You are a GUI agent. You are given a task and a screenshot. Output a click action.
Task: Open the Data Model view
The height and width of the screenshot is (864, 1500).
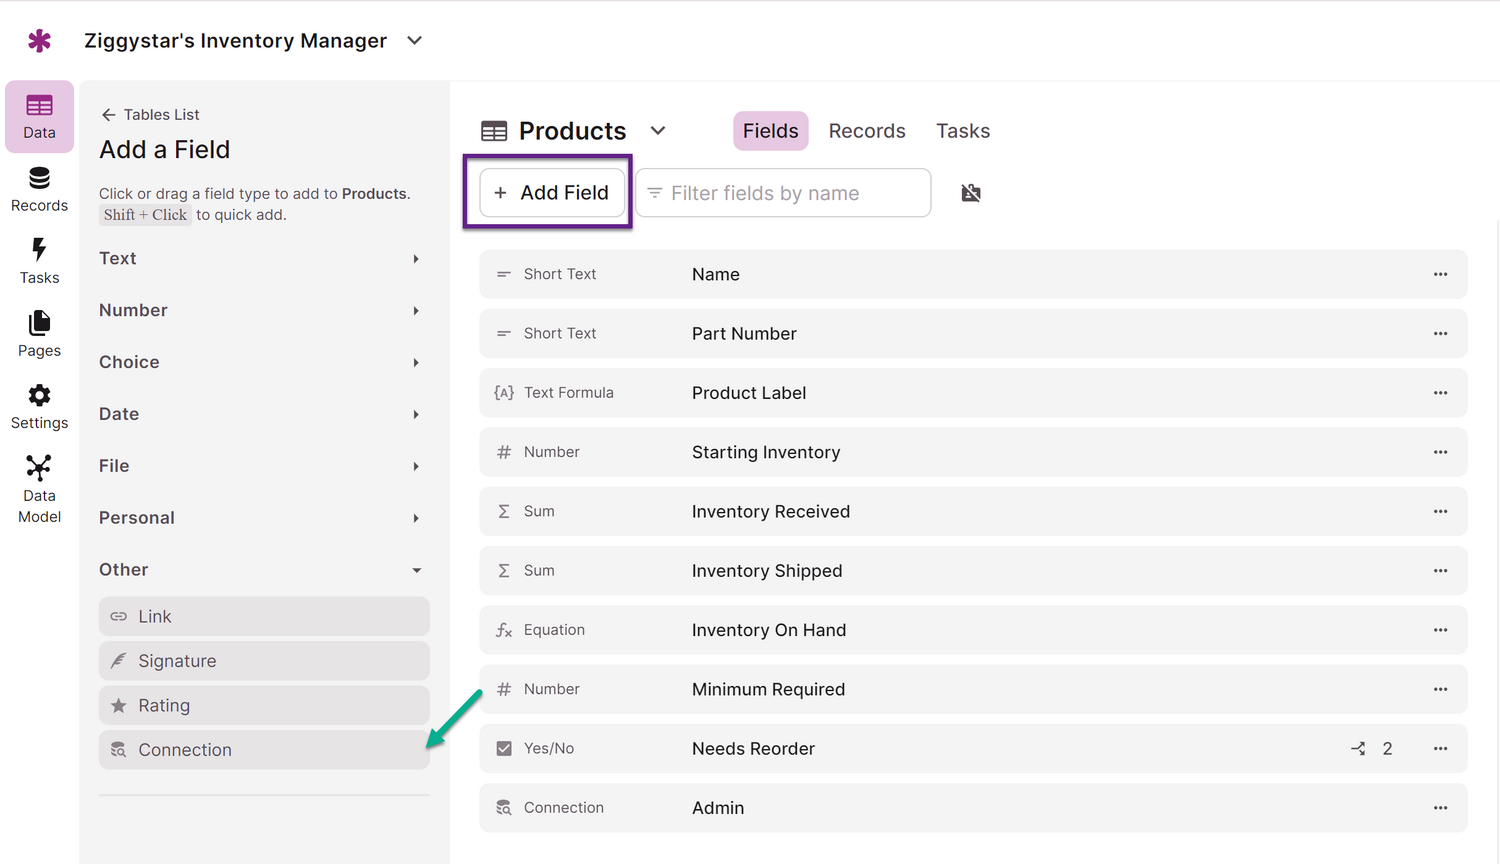tap(39, 488)
